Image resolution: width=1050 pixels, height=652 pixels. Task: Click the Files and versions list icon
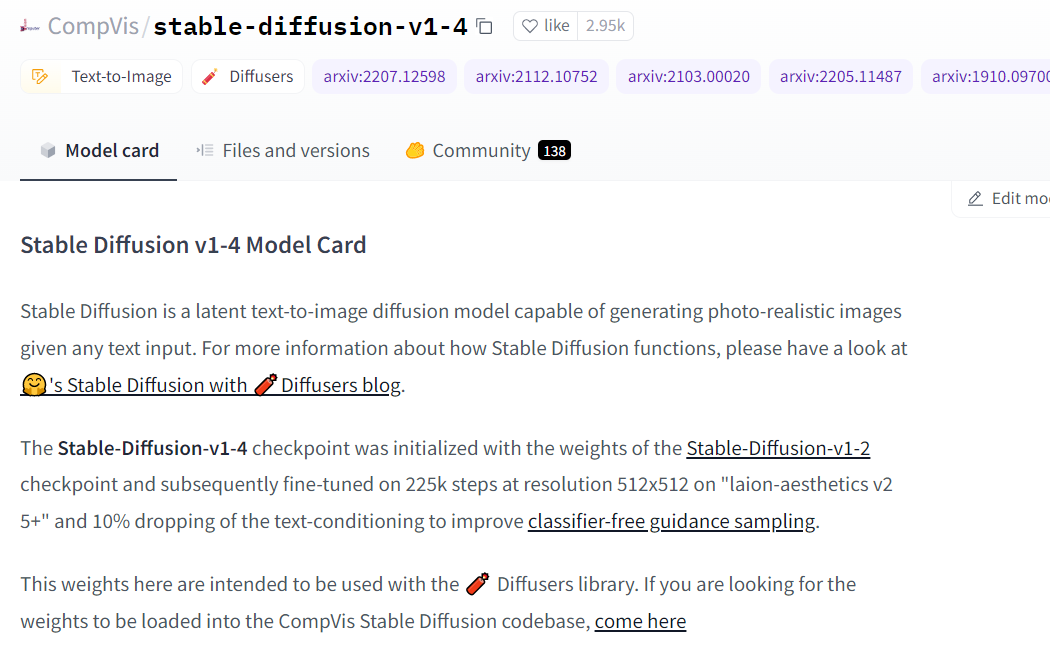(x=204, y=150)
